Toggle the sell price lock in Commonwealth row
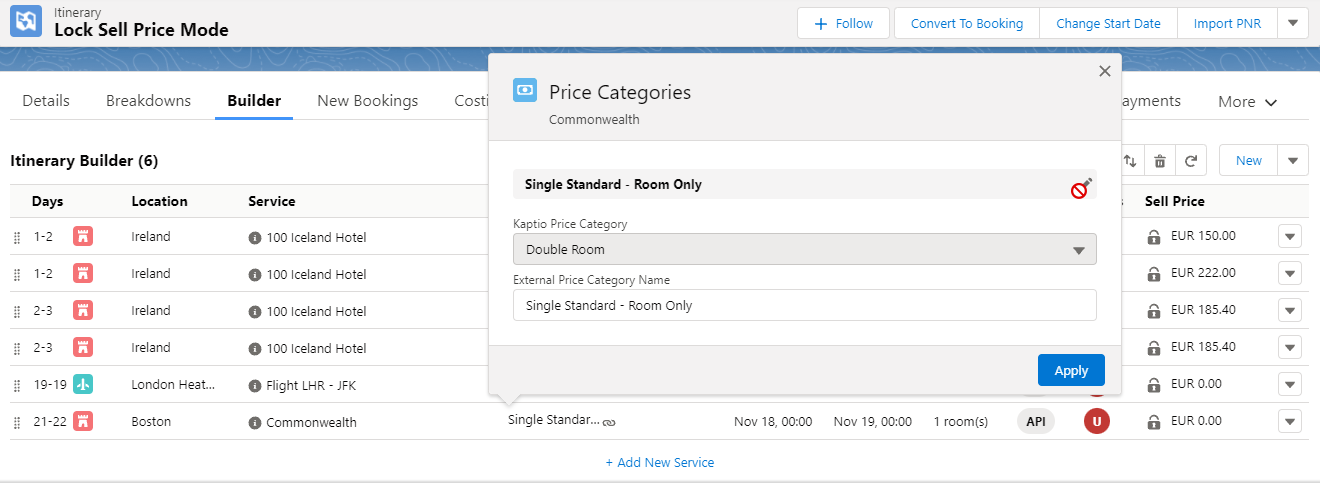 (1154, 422)
